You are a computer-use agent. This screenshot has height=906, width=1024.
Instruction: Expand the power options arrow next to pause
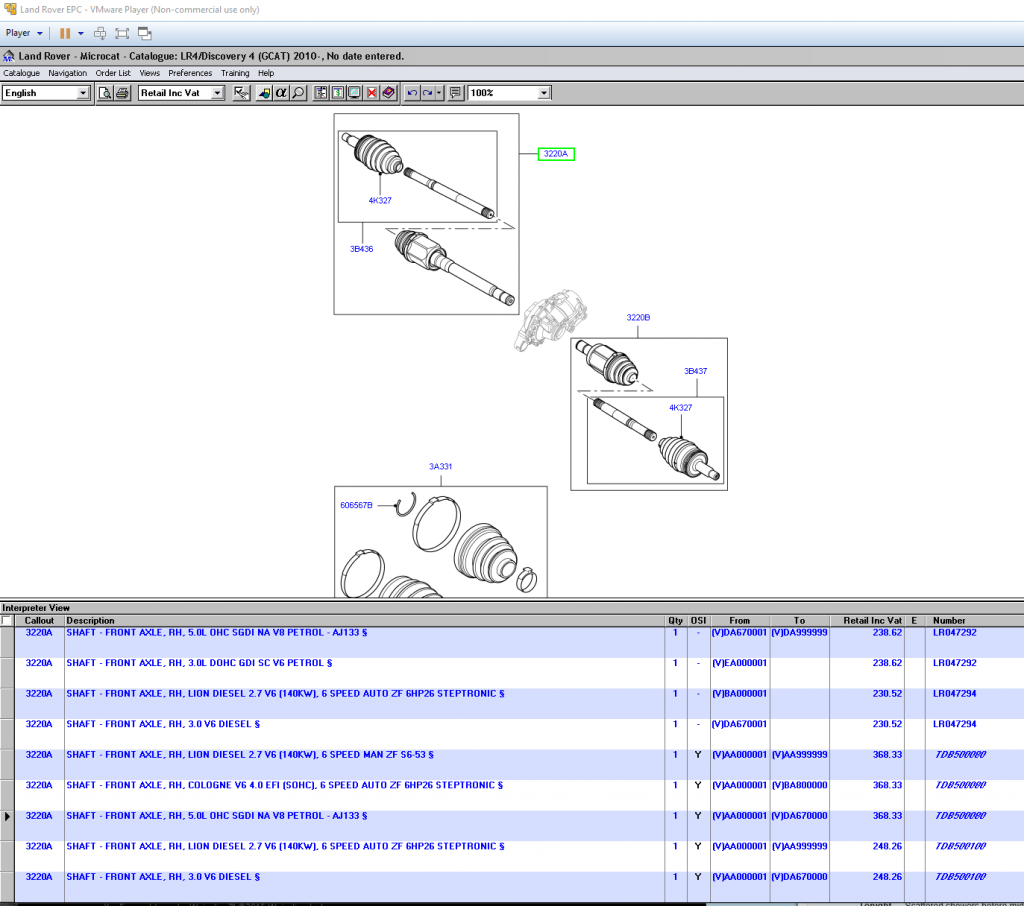[x=81, y=33]
